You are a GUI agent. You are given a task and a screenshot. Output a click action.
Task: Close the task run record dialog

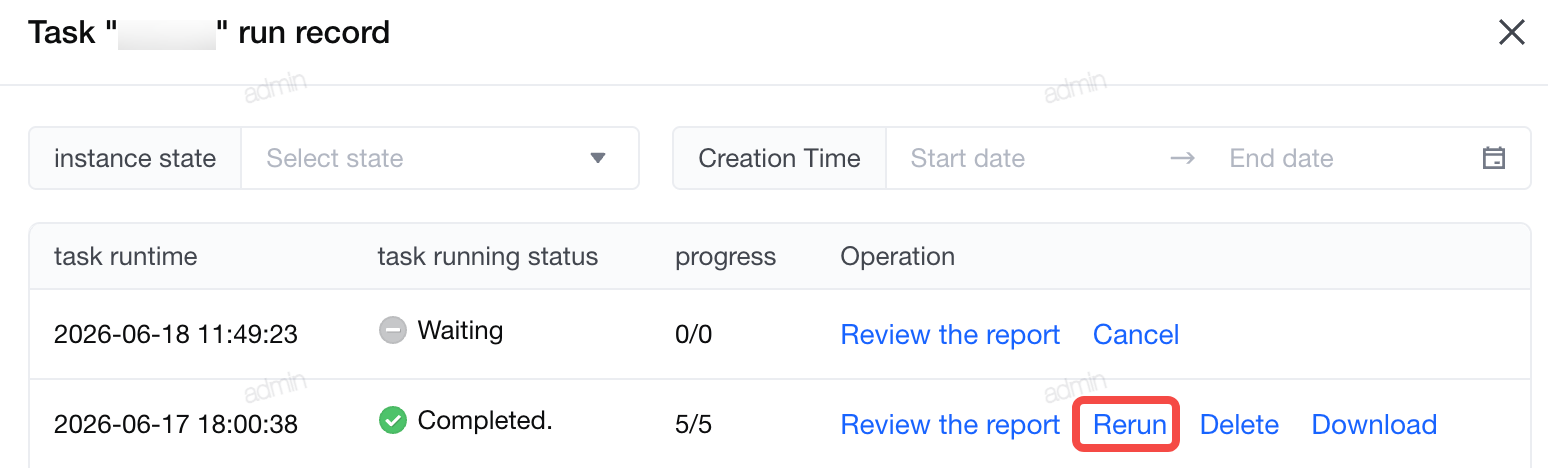tap(1511, 33)
